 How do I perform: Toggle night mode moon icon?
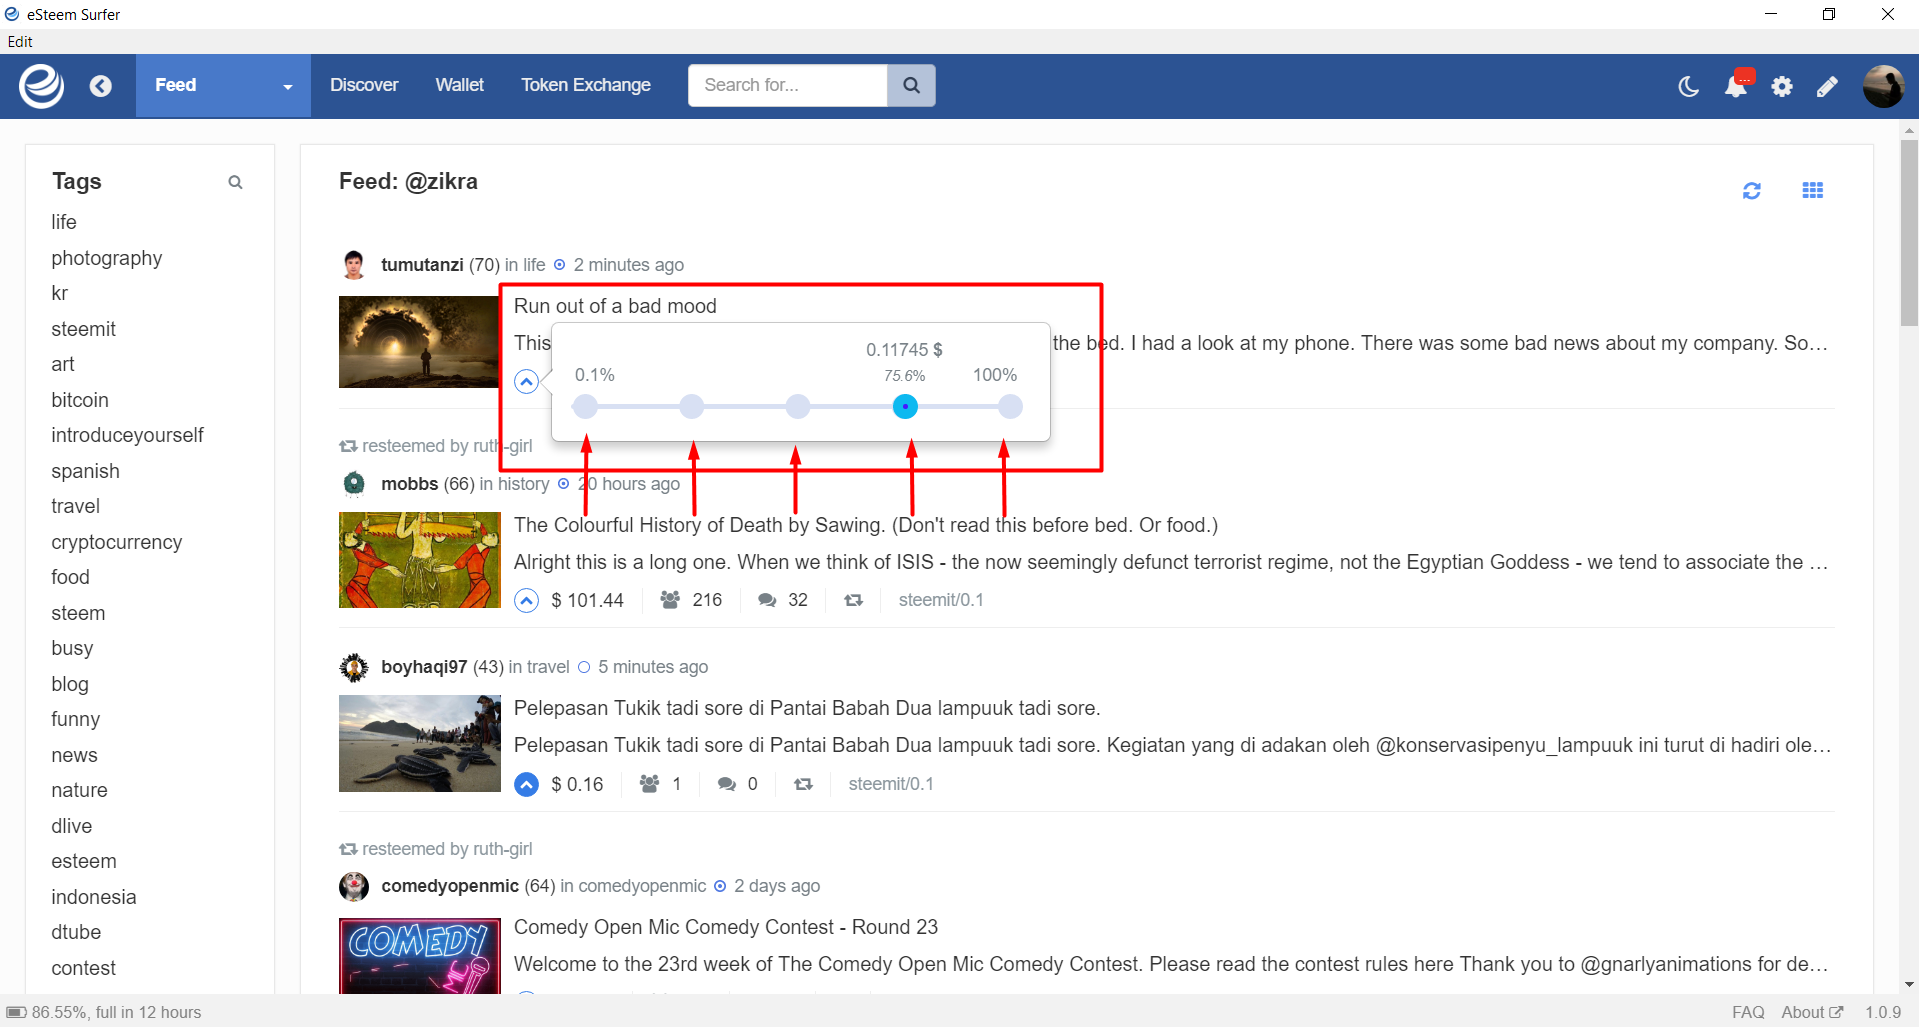(1688, 87)
